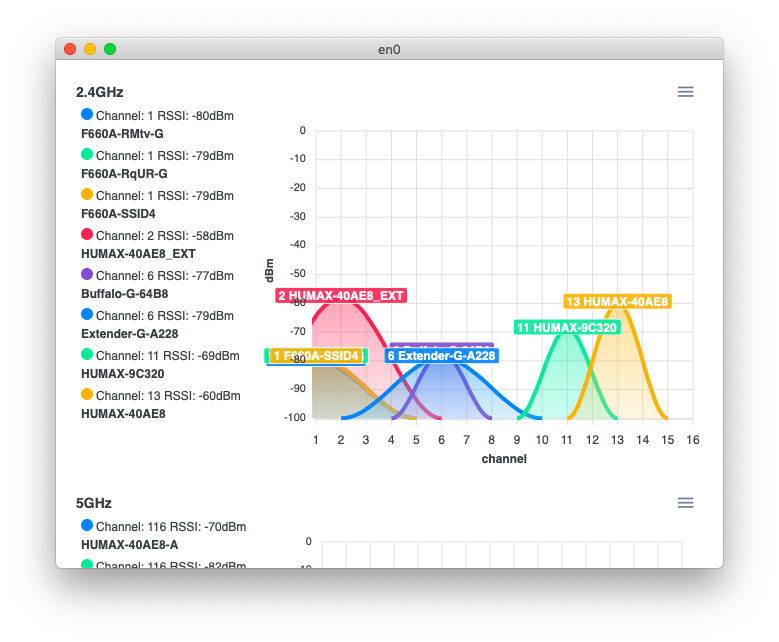Click the green macOS zoom window button
This screenshot has width=779, height=642.
coord(110,49)
